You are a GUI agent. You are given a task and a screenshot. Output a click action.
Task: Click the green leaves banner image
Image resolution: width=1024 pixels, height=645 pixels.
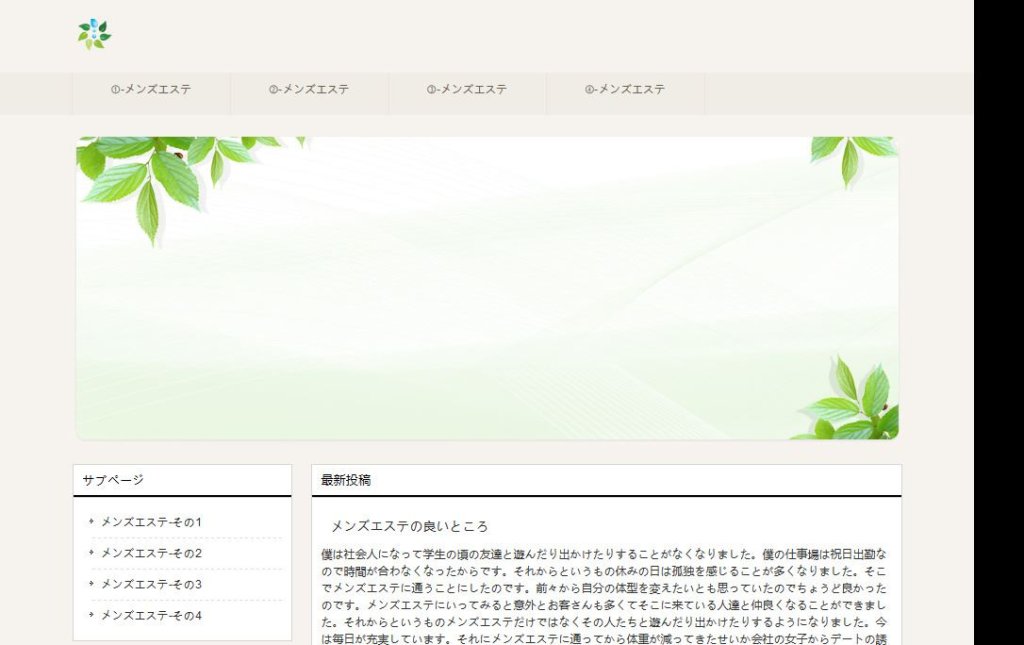point(487,288)
